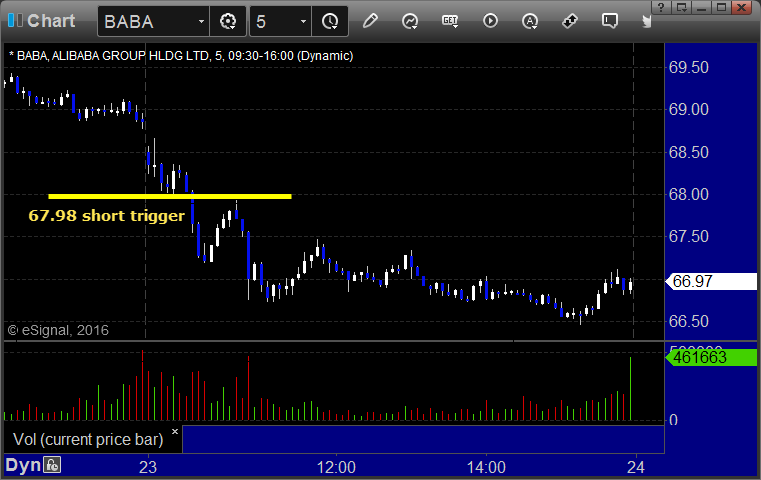Open the chart comment bubble icon
The height and width of the screenshot is (480, 761).
click(610, 21)
